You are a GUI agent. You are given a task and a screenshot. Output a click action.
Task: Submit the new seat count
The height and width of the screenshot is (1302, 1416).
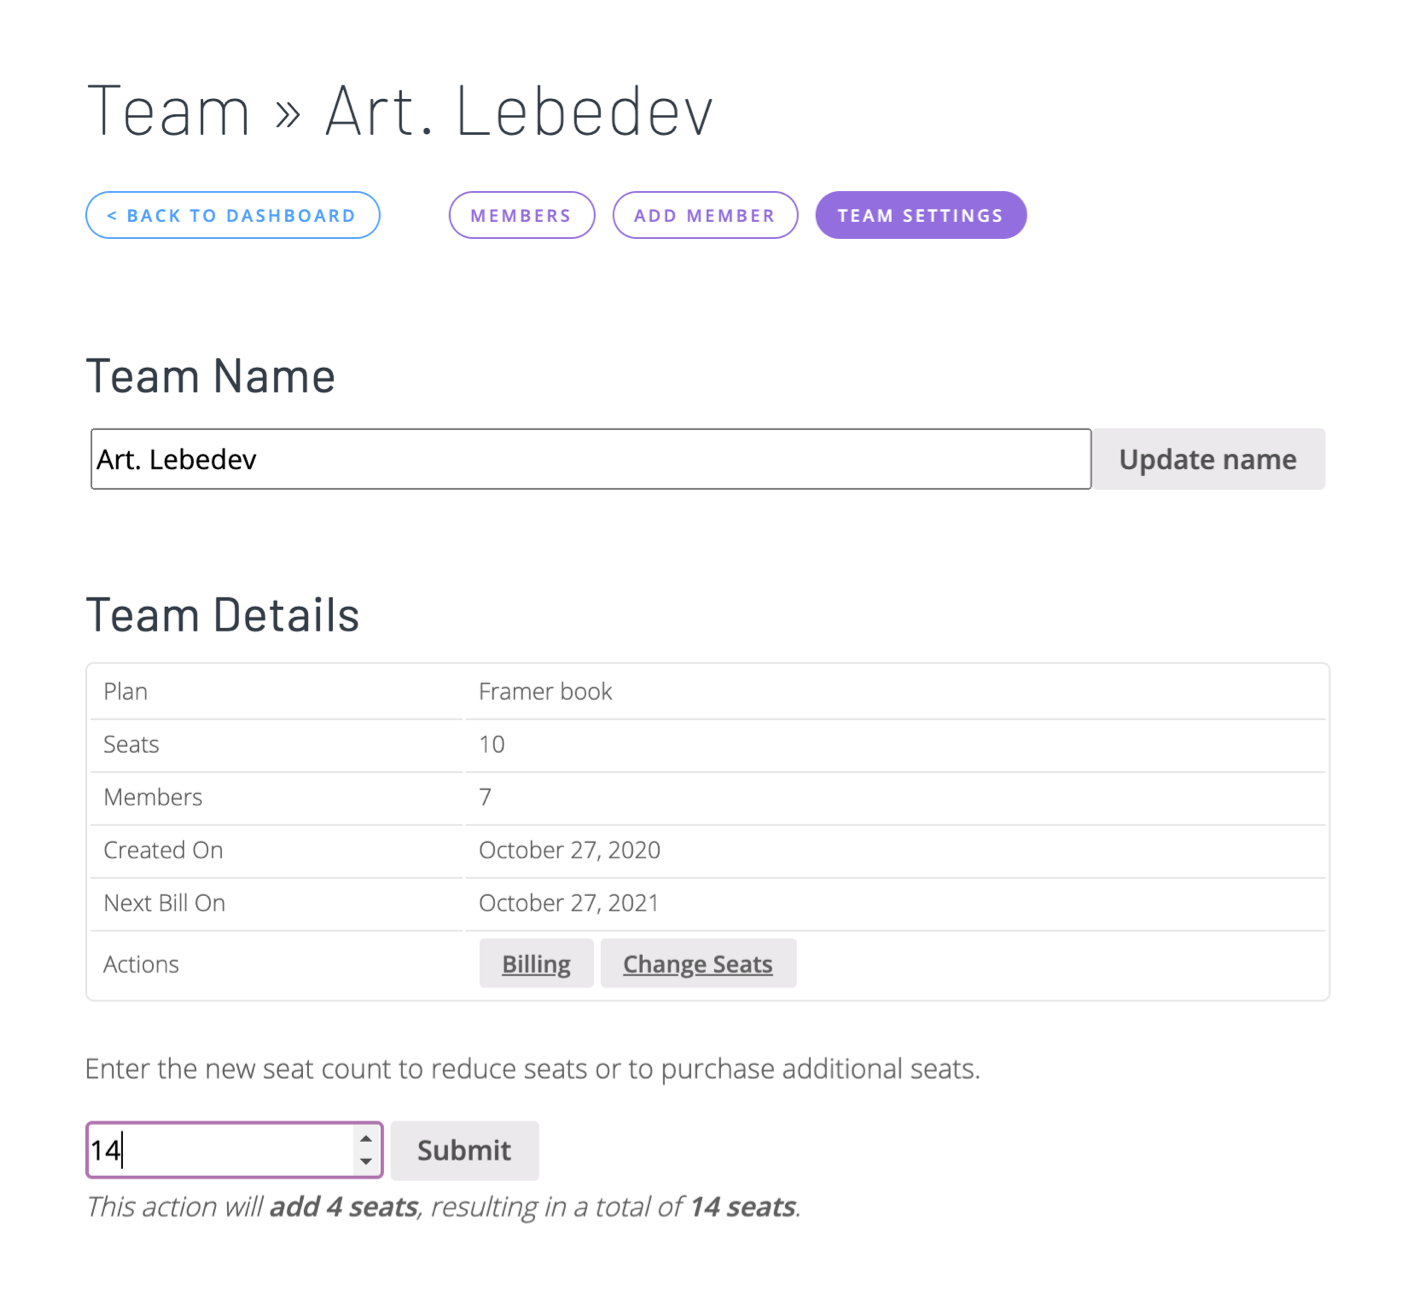(464, 1150)
